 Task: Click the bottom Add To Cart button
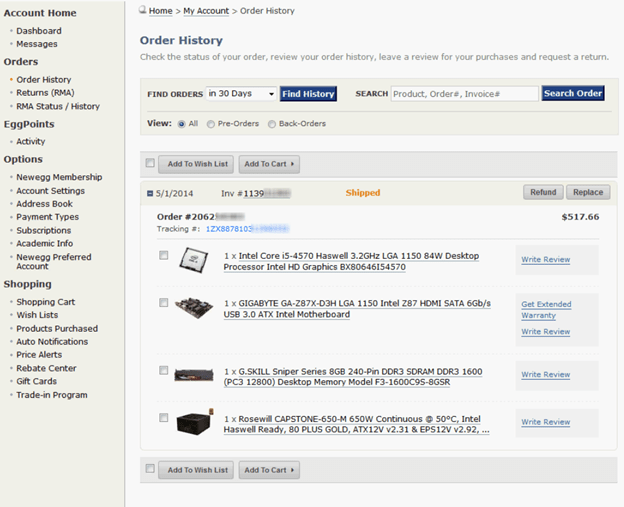pos(269,470)
